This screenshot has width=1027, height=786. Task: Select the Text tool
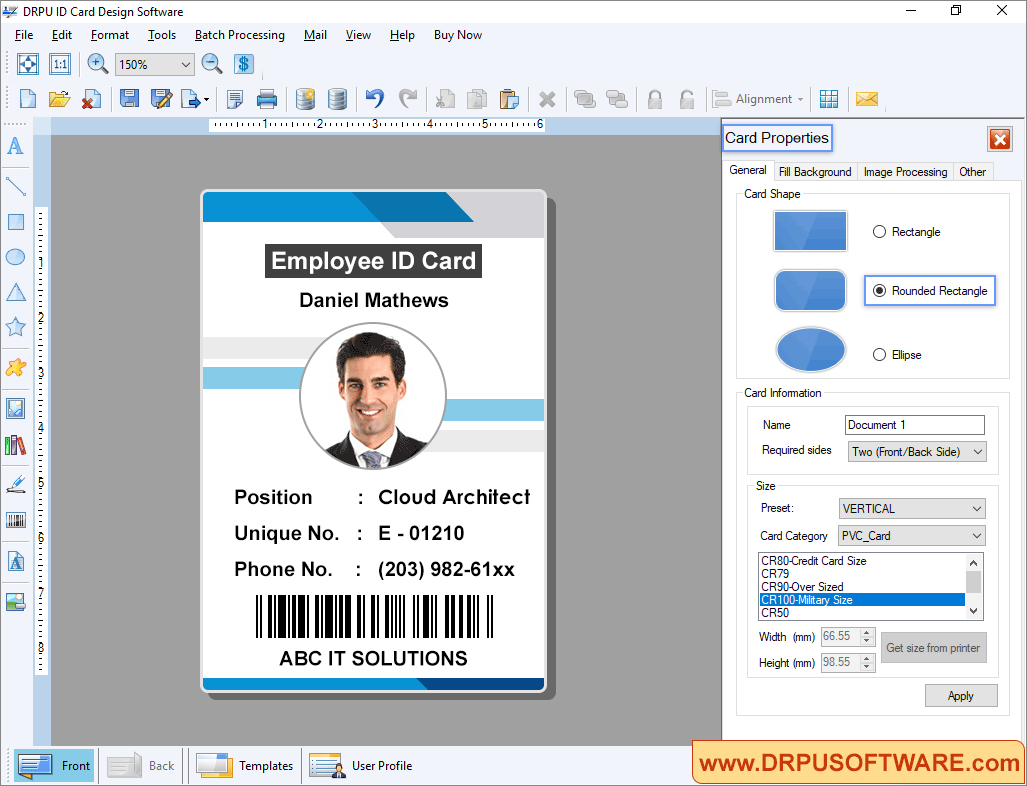click(15, 145)
